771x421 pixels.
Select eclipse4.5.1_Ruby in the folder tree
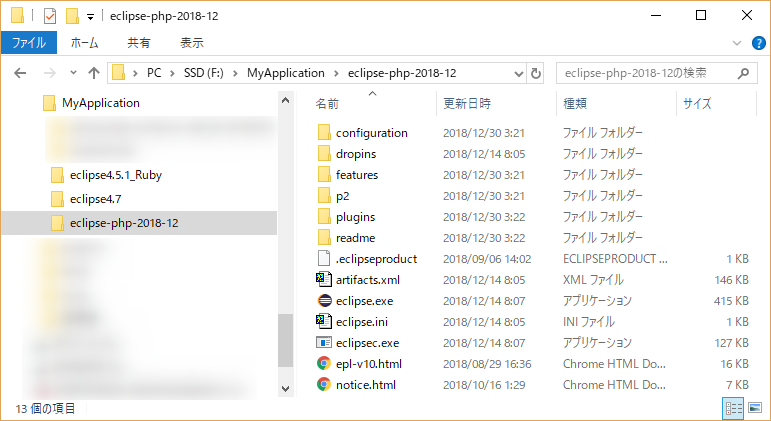click(x=116, y=175)
